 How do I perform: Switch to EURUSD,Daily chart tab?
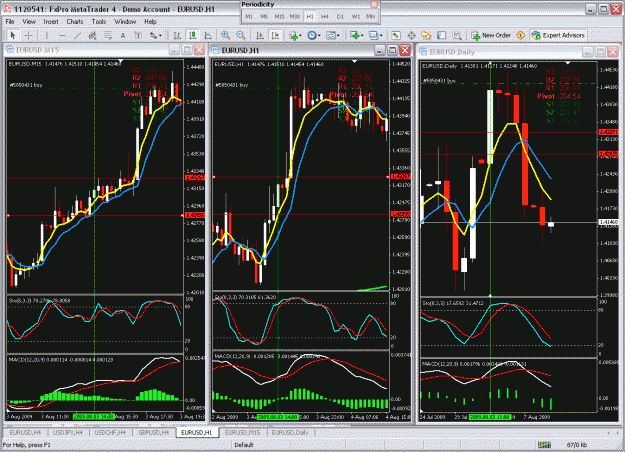(290, 432)
